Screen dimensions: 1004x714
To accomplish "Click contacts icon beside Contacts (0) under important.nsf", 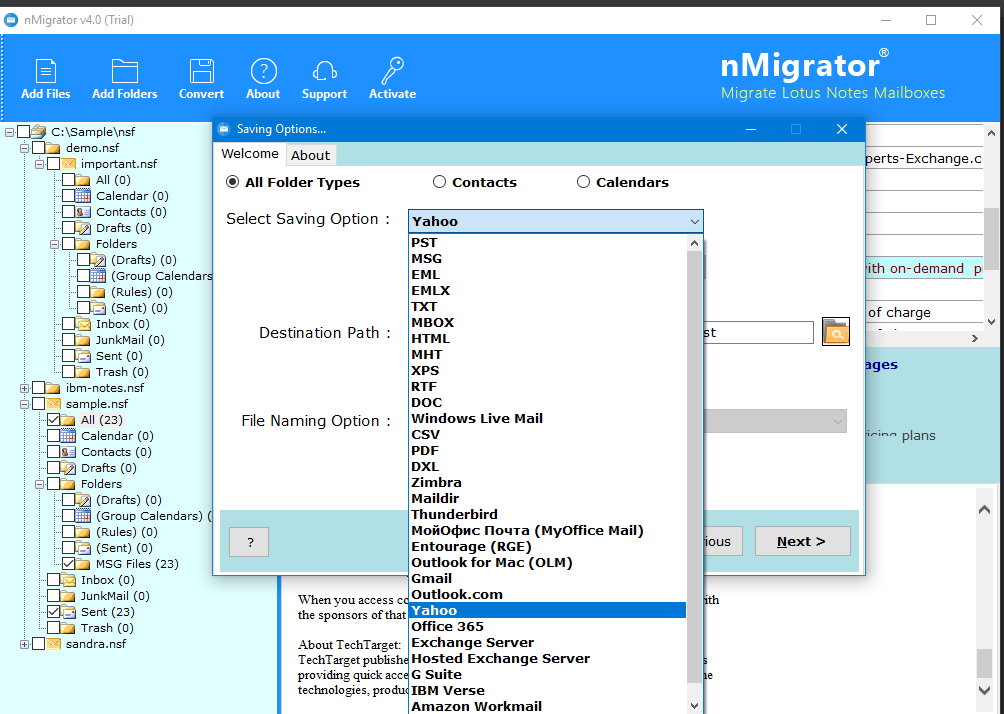I will tap(83, 212).
